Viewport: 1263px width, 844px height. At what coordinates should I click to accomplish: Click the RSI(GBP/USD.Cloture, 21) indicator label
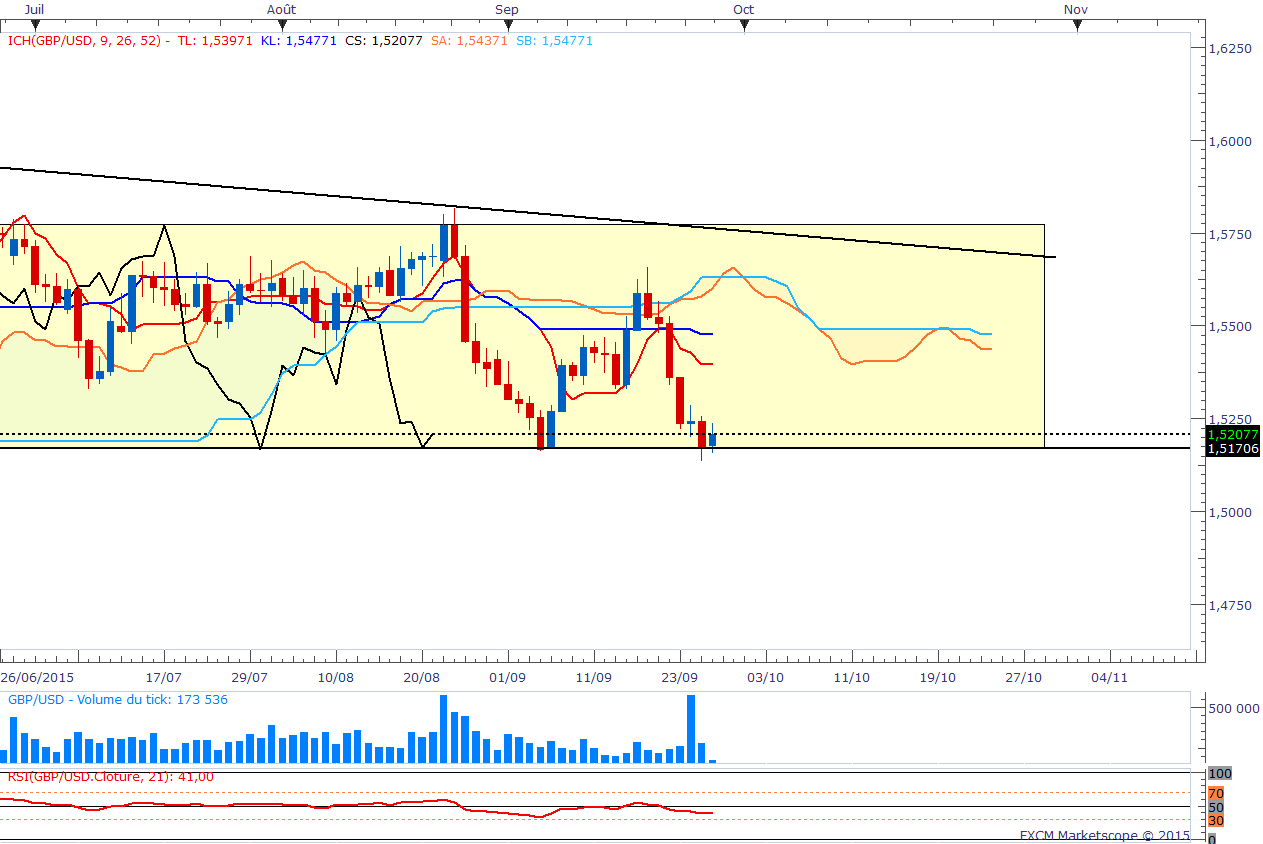tap(110, 777)
